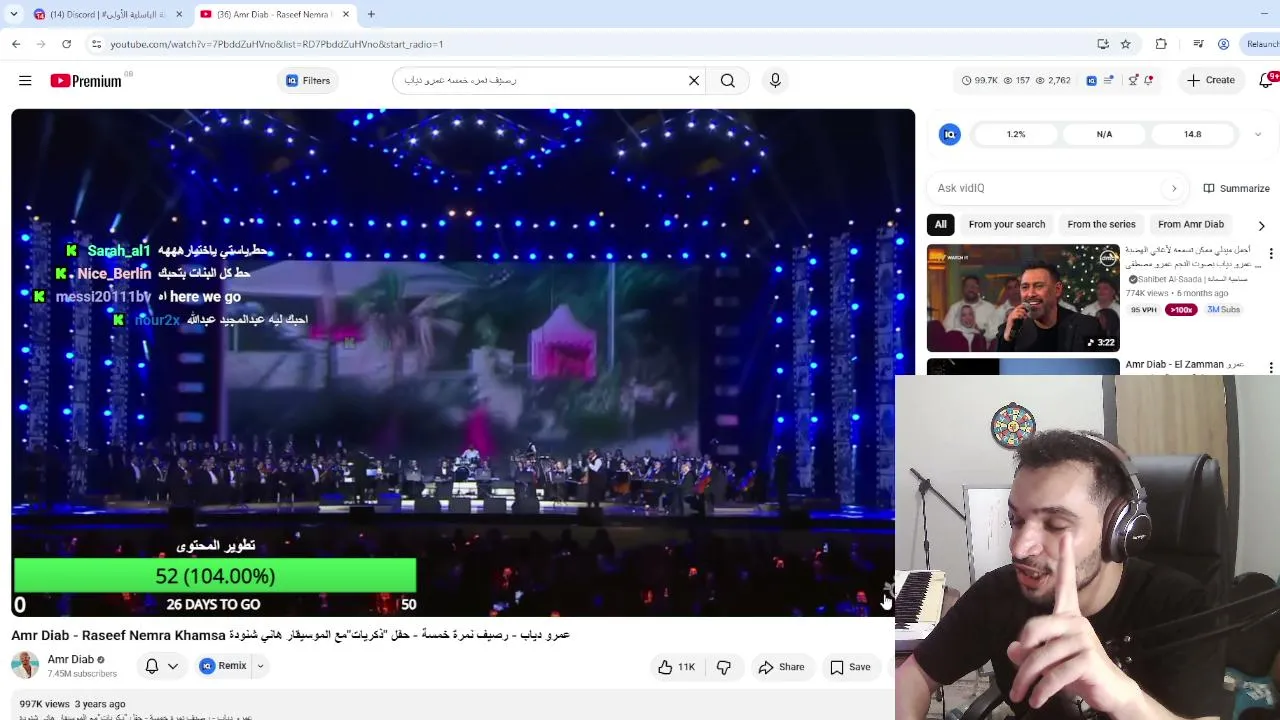Click the vidIQ 99.7K views stat
Viewport: 1280px width, 720px height.
[980, 81]
